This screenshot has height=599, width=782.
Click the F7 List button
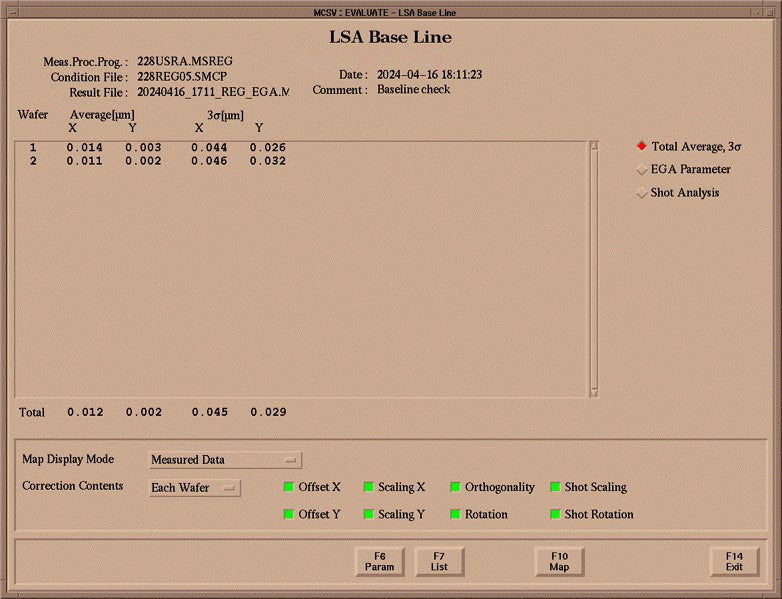point(439,562)
